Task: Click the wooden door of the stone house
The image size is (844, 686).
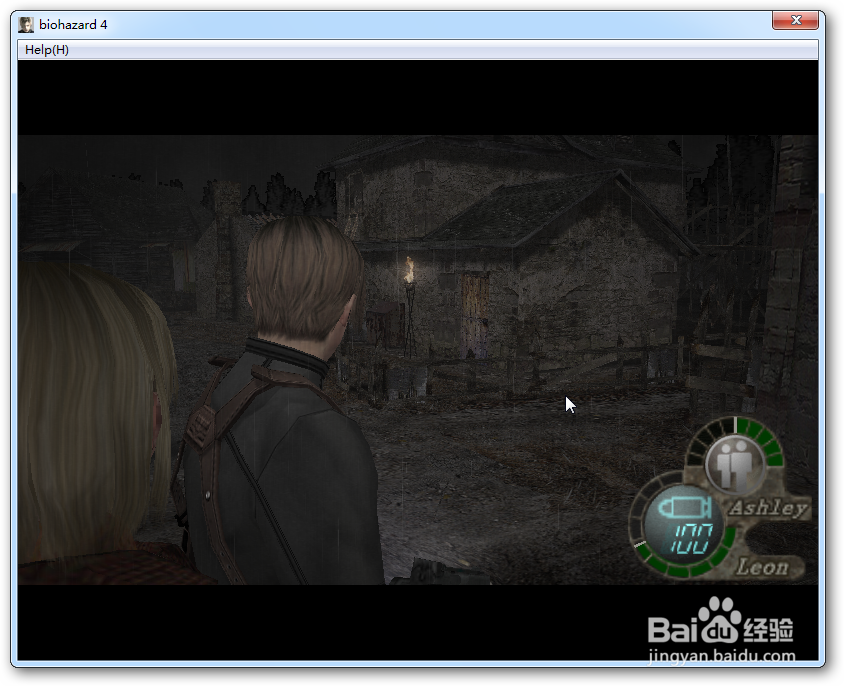Action: pyautogui.click(x=475, y=316)
